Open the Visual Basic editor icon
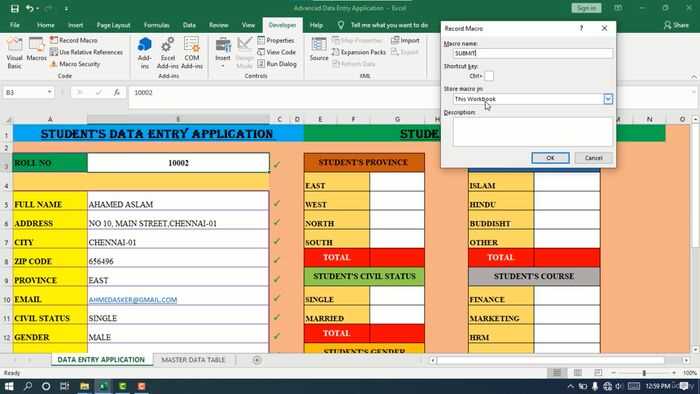The image size is (700, 394). (x=14, y=52)
